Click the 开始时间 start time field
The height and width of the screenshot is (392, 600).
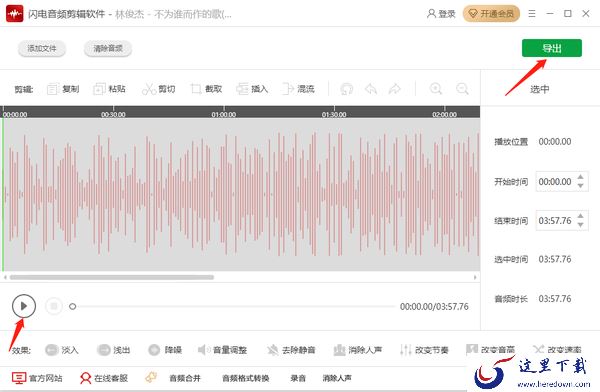point(555,181)
